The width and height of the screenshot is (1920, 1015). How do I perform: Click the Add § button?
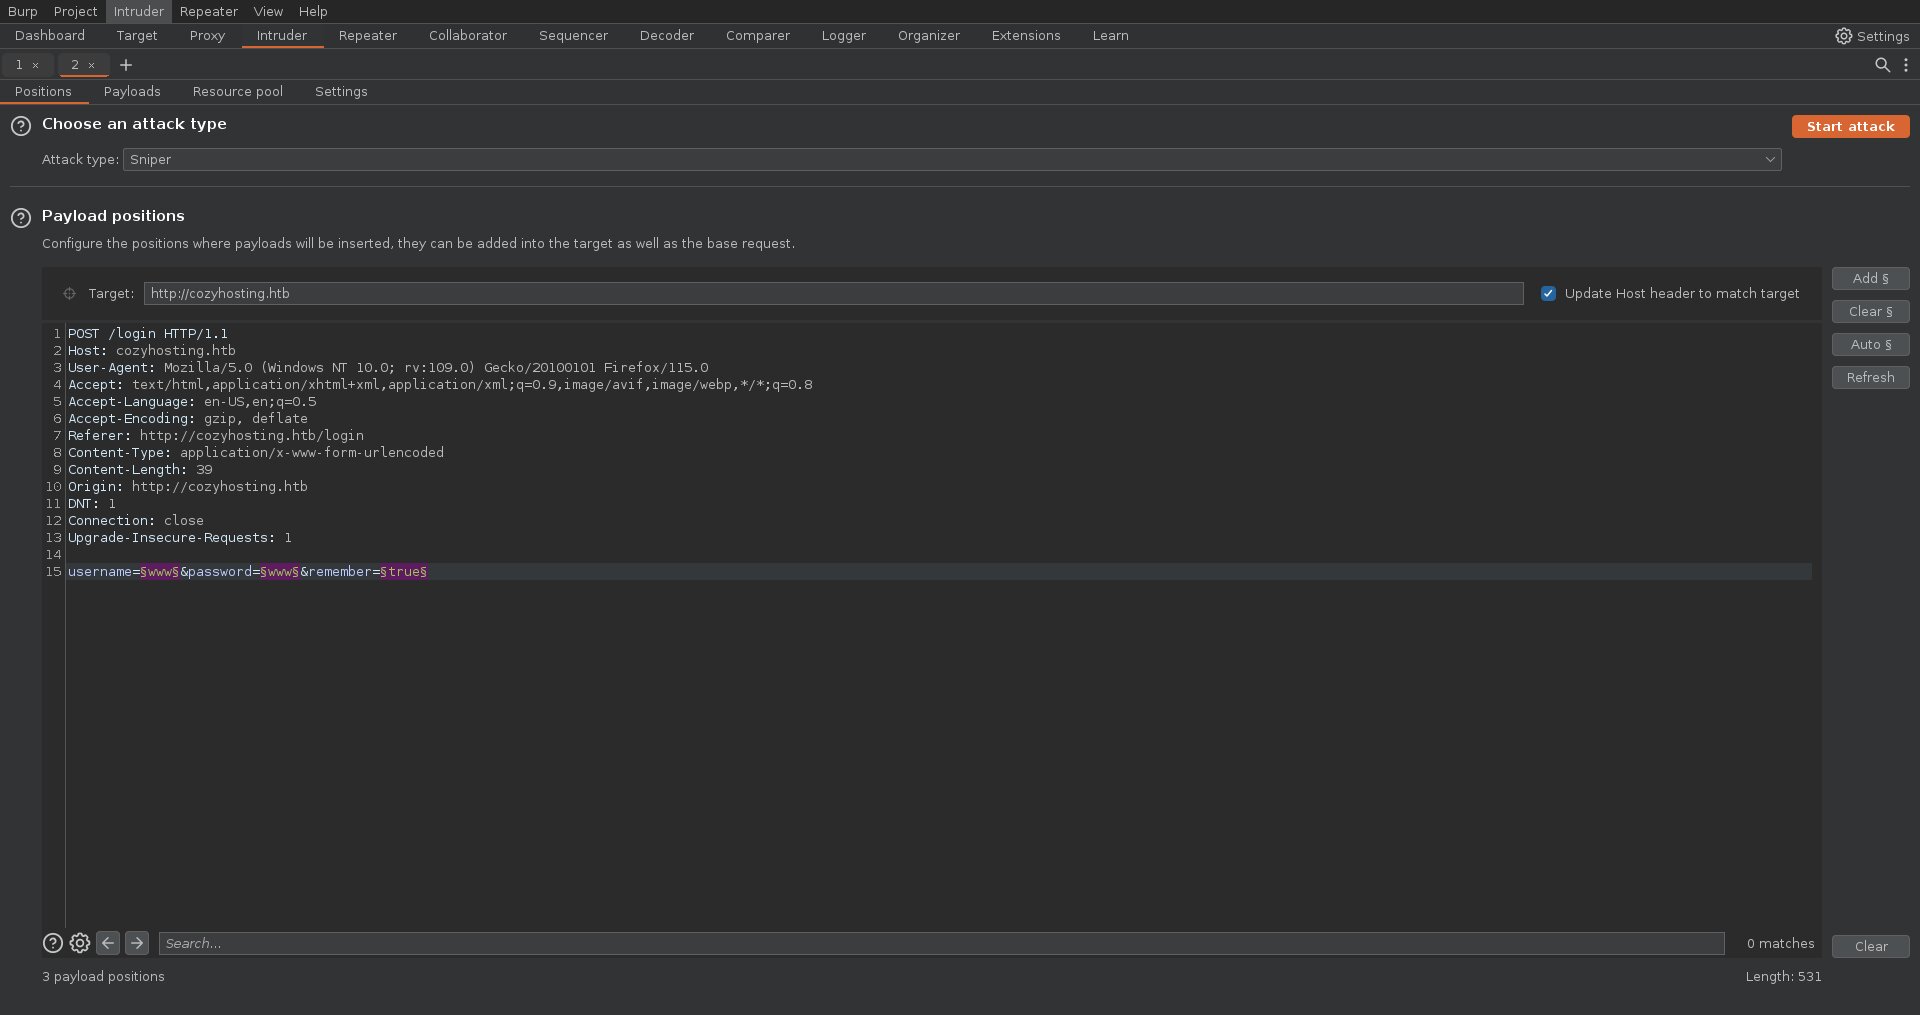[x=1870, y=279]
